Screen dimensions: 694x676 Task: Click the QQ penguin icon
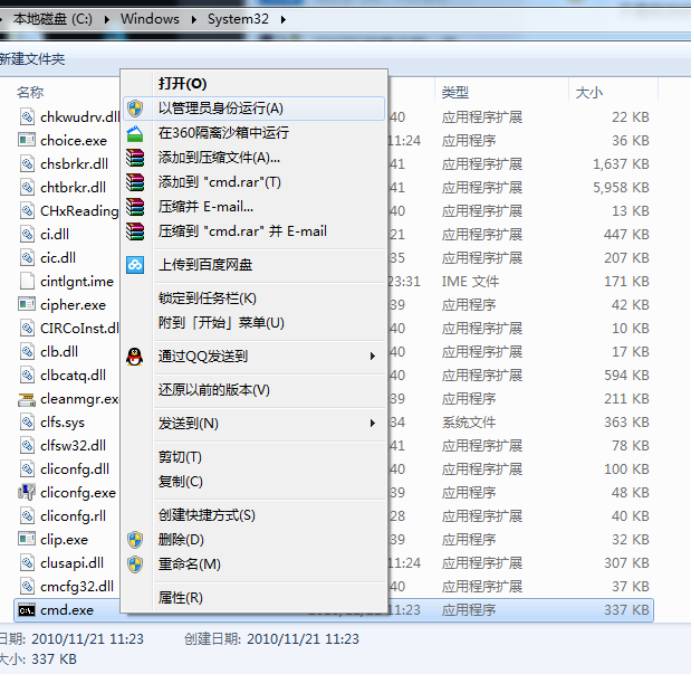[135, 356]
